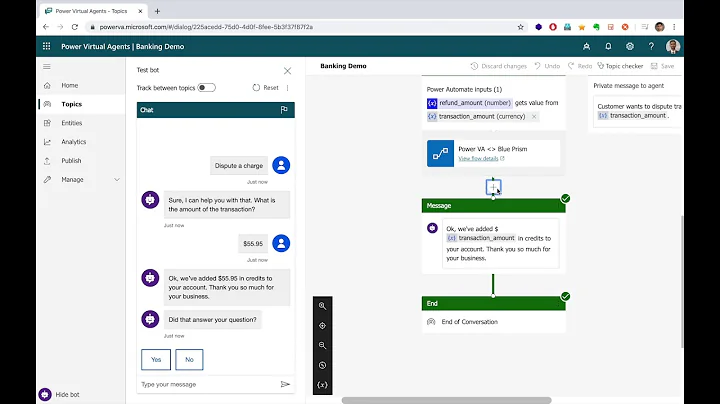The height and width of the screenshot is (404, 720).
Task: Open notifications bell
Action: pyautogui.click(x=608, y=46)
